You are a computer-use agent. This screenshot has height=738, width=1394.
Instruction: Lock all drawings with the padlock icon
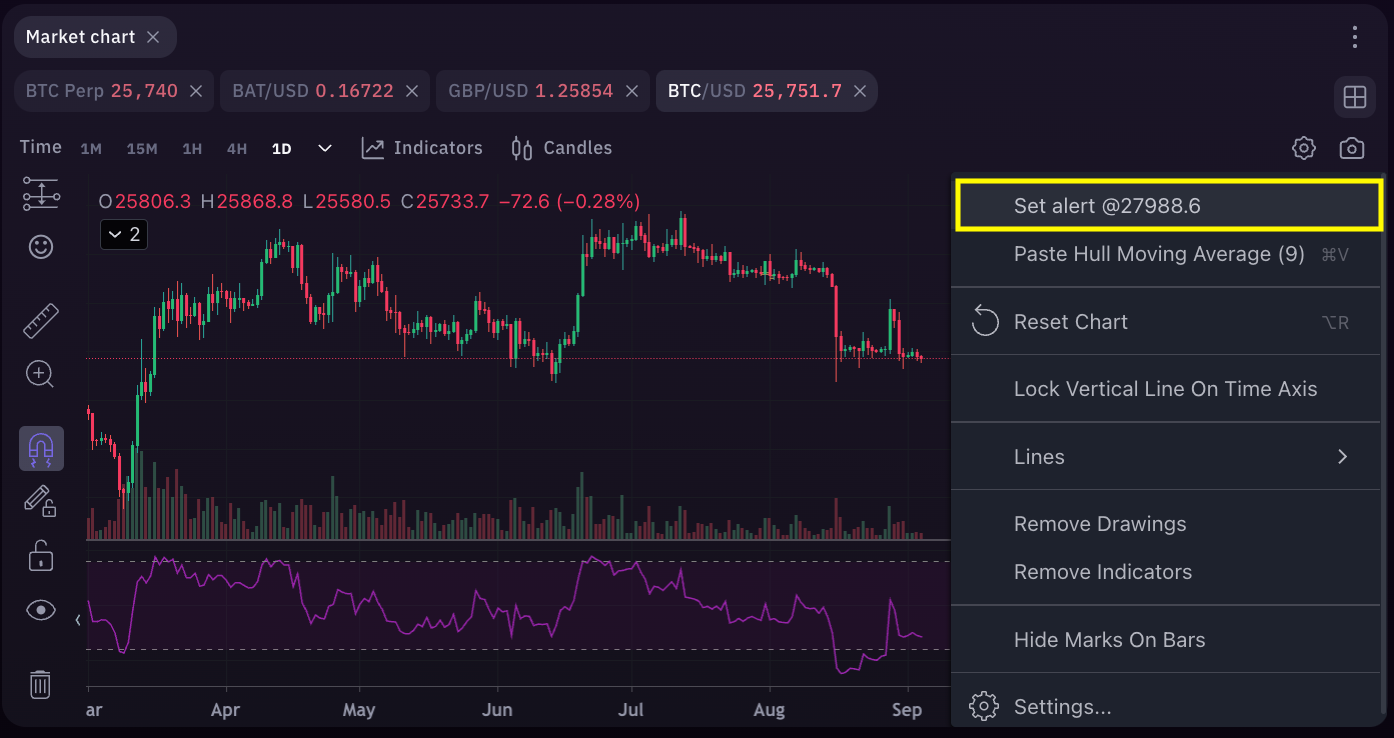coord(40,556)
